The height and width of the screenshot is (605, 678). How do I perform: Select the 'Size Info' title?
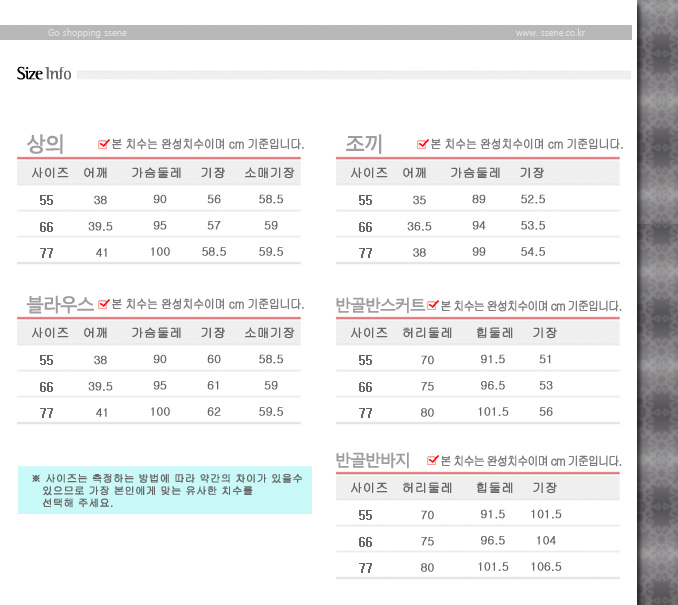click(x=44, y=74)
